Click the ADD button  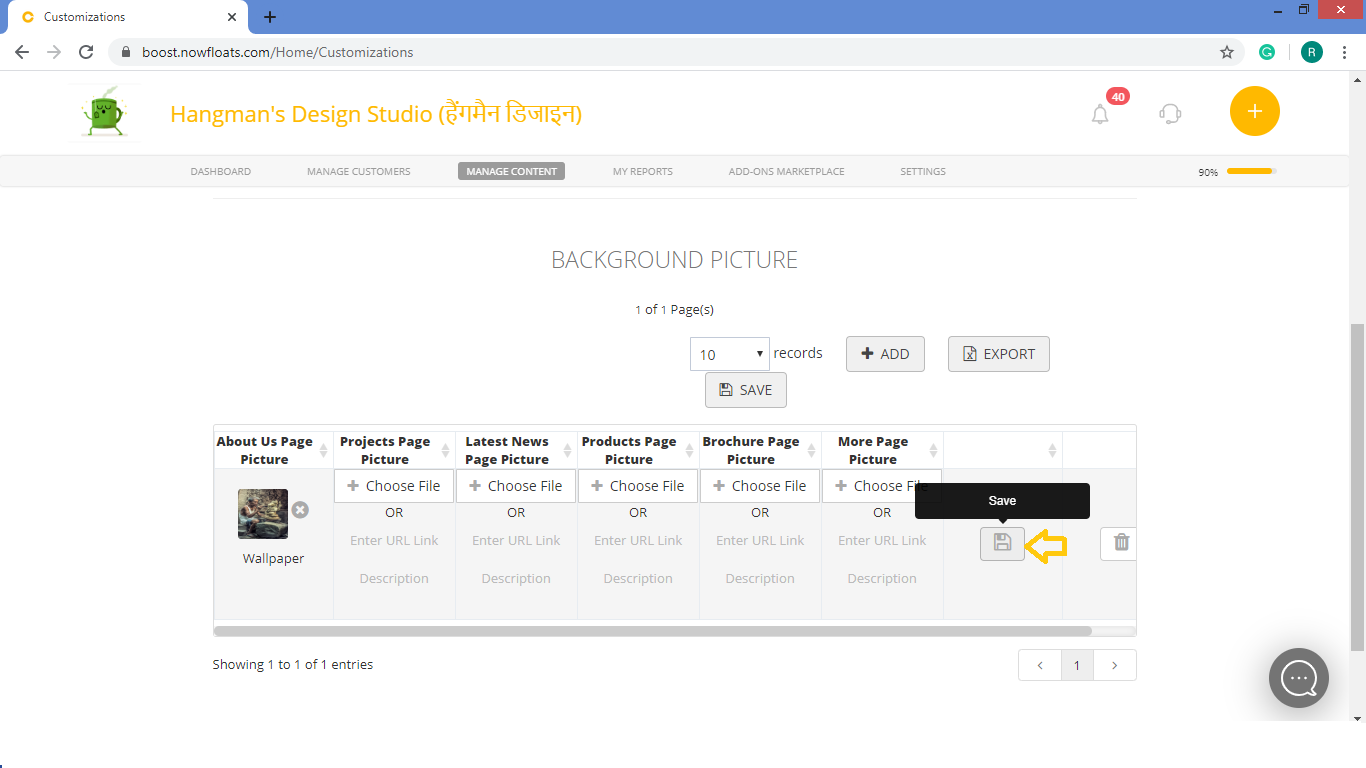(x=885, y=354)
